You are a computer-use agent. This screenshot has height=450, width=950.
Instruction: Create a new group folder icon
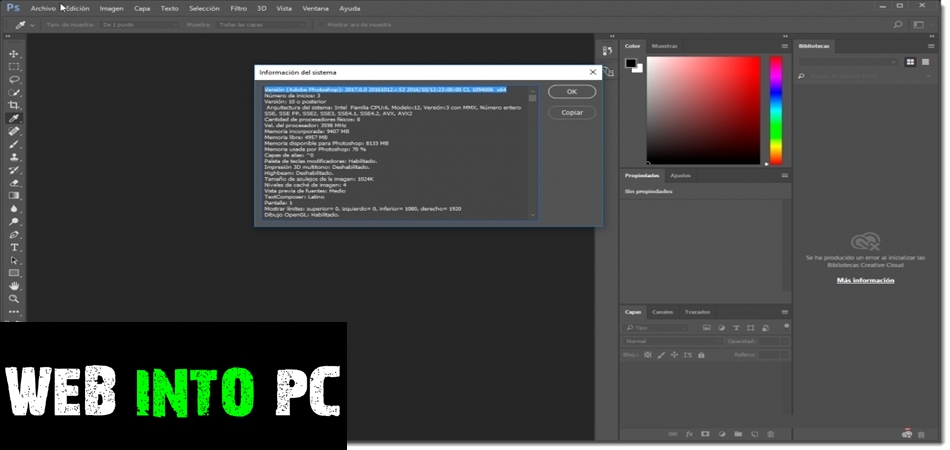738,434
